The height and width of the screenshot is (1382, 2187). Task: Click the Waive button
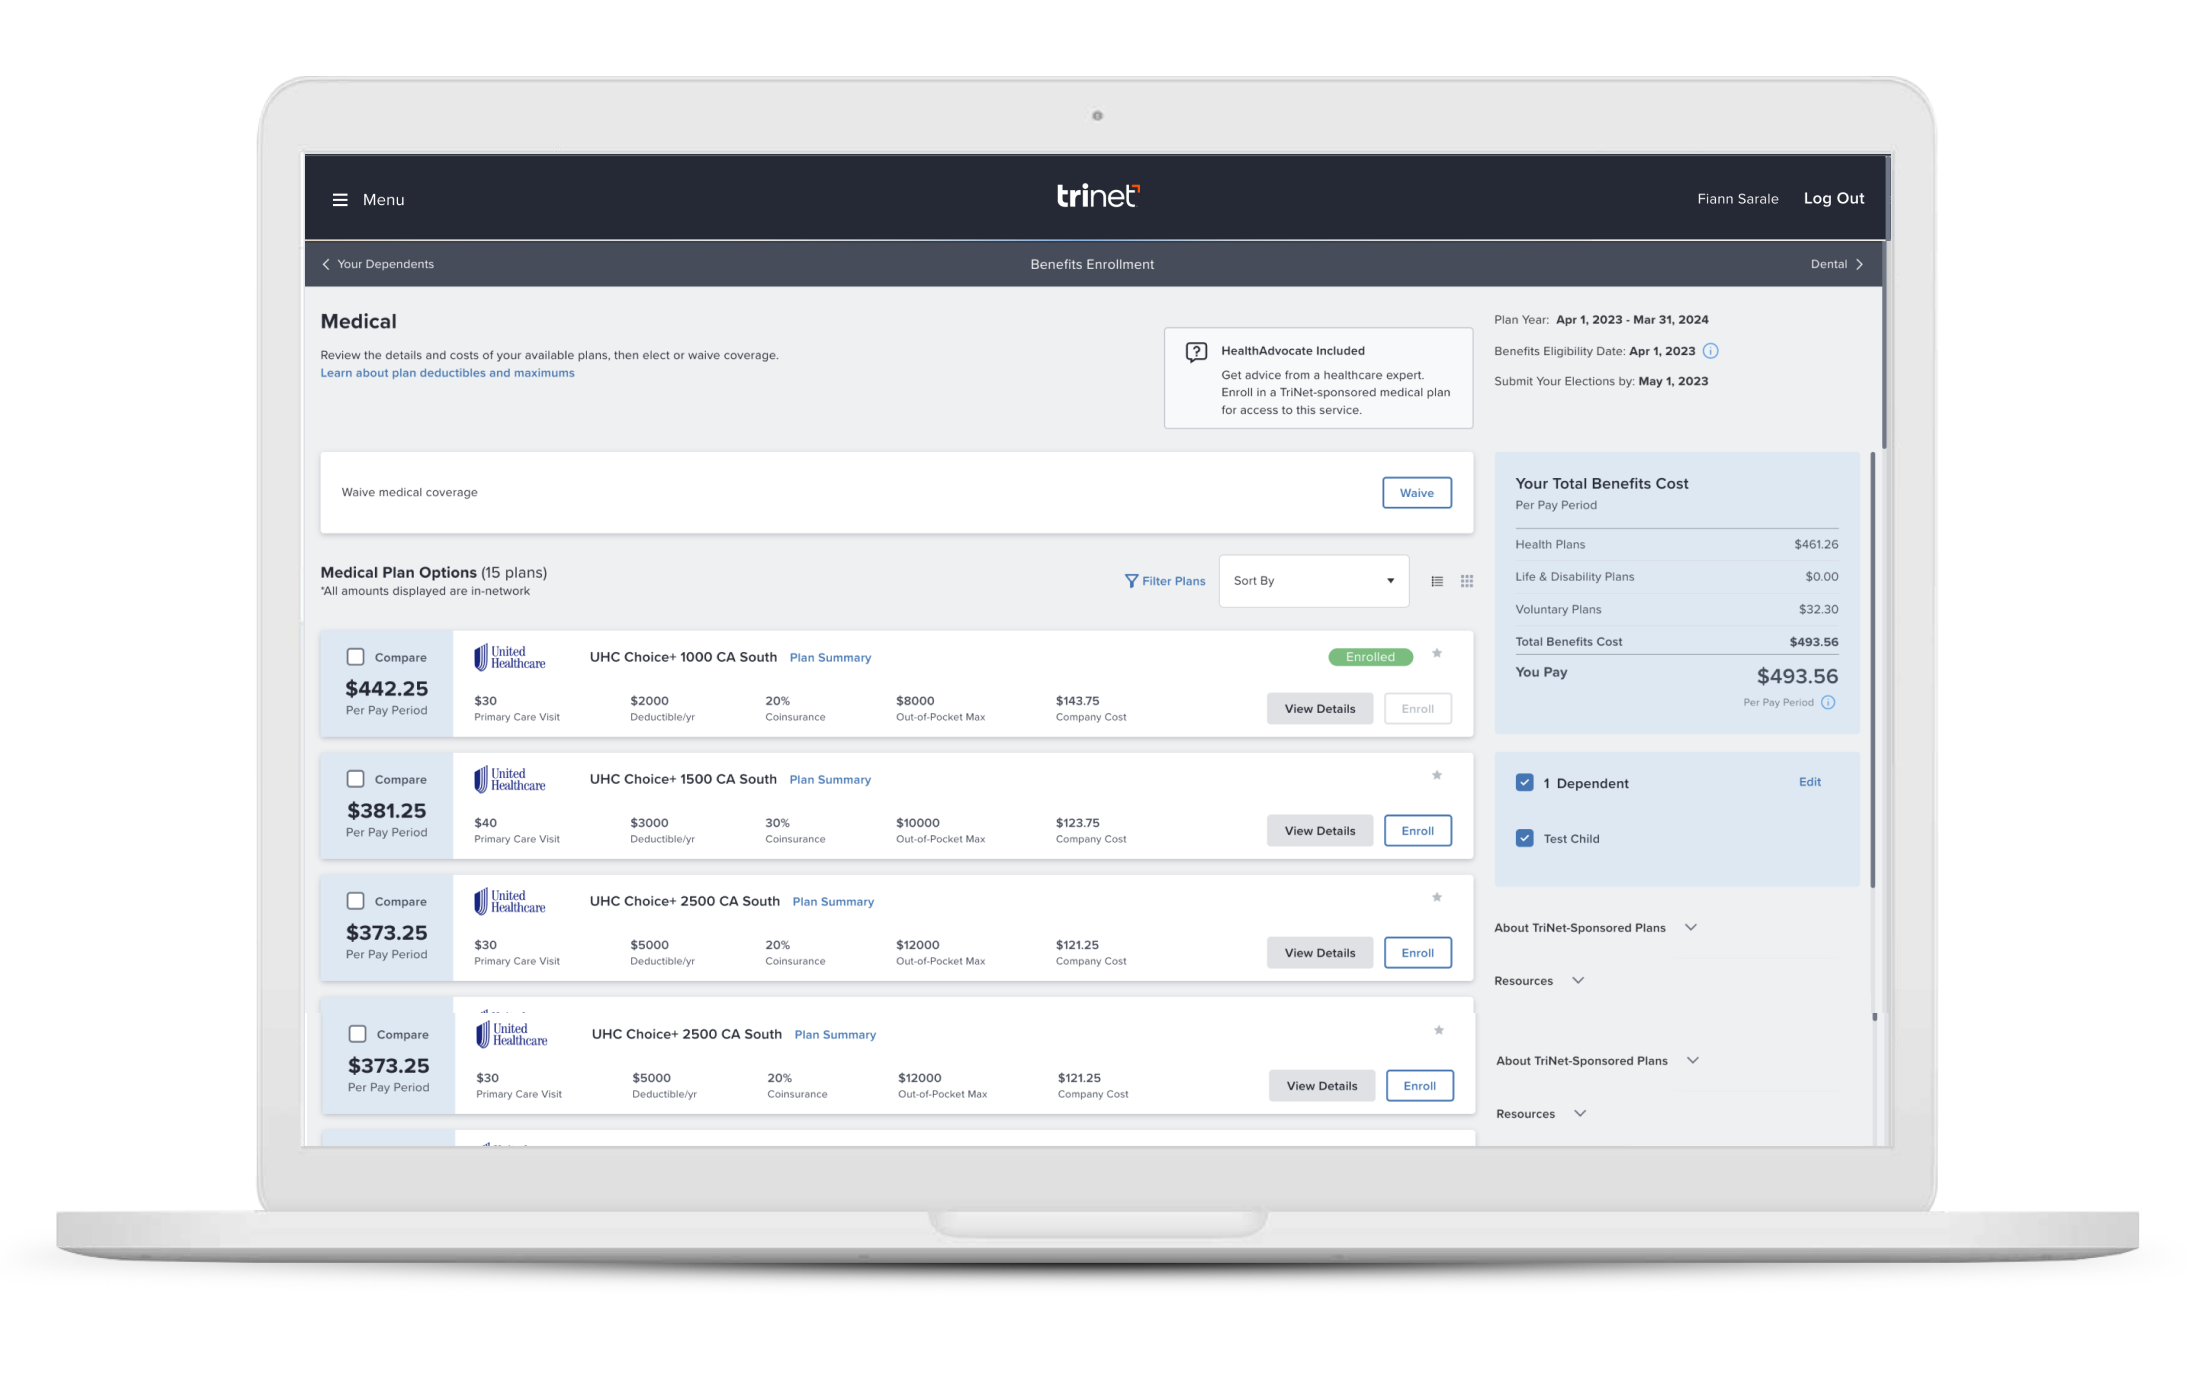(x=1416, y=493)
